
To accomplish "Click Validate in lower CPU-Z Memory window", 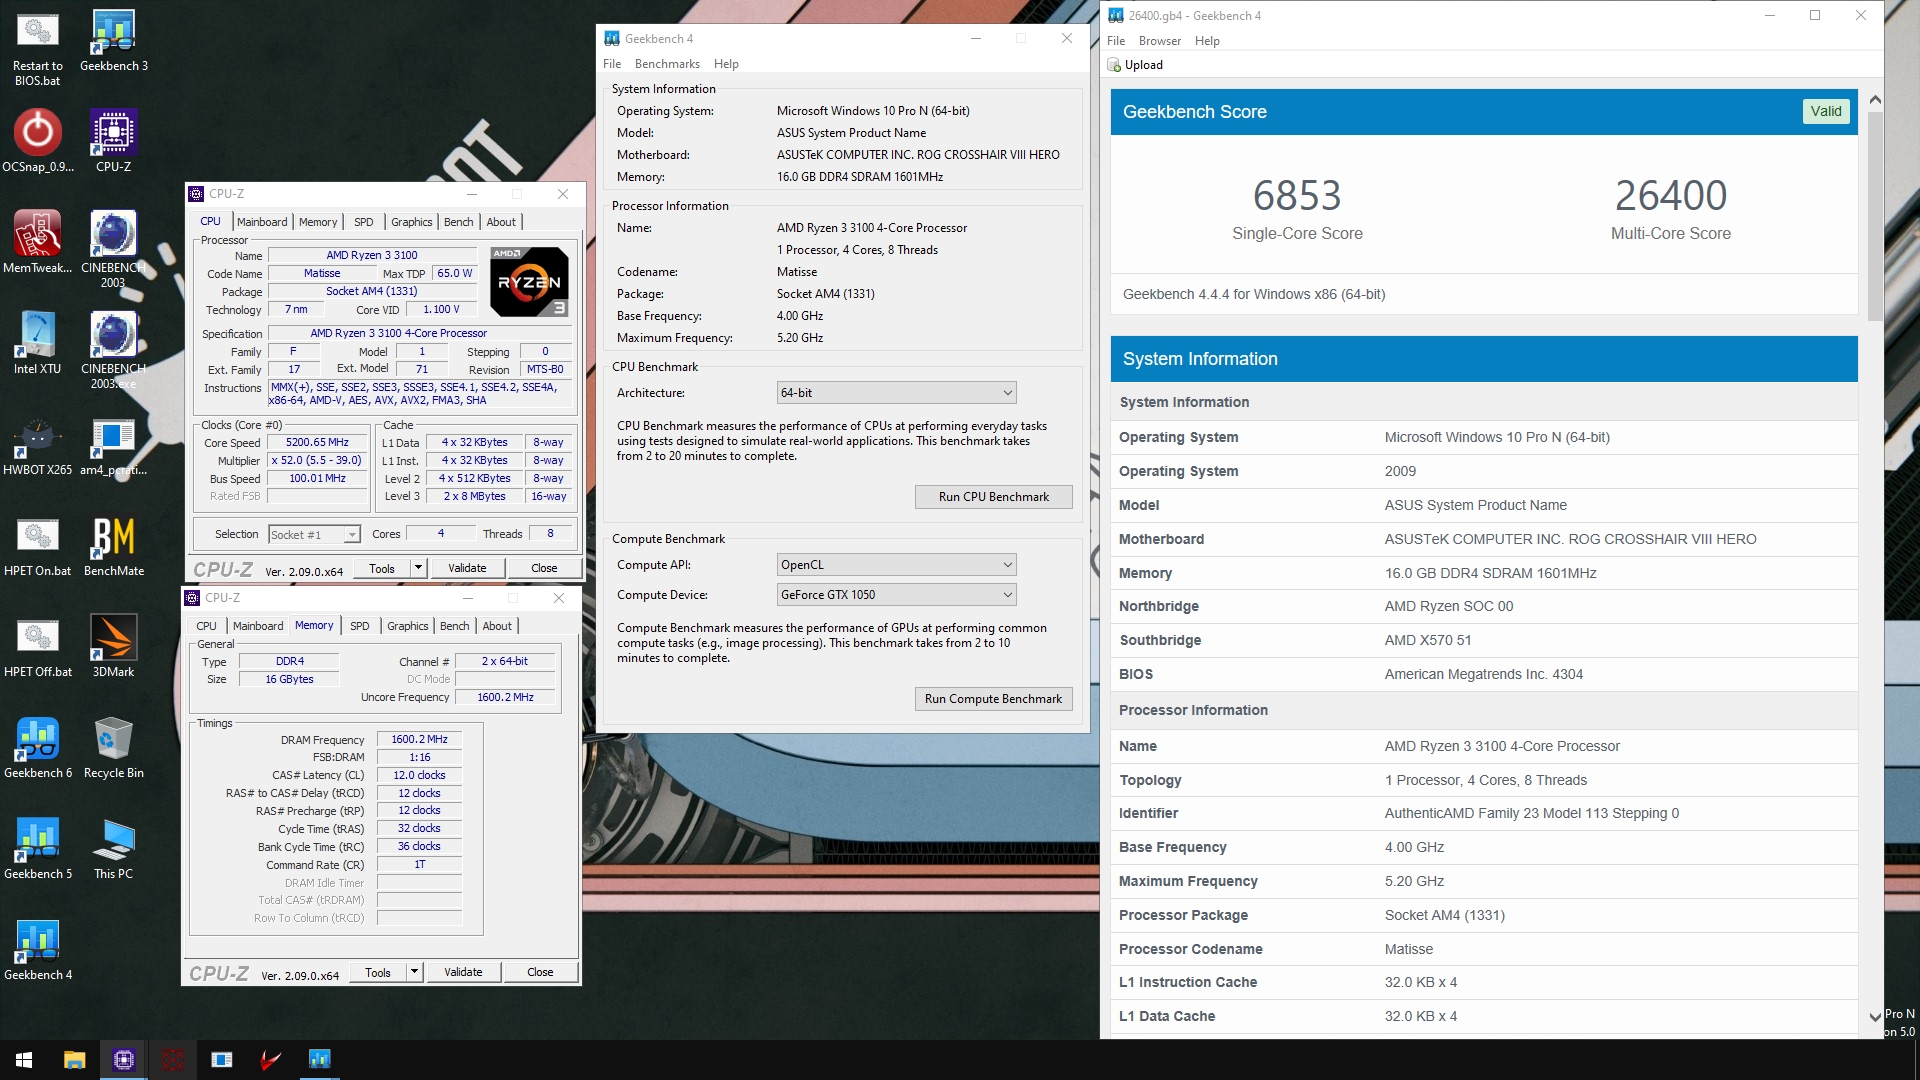I will tap(463, 972).
